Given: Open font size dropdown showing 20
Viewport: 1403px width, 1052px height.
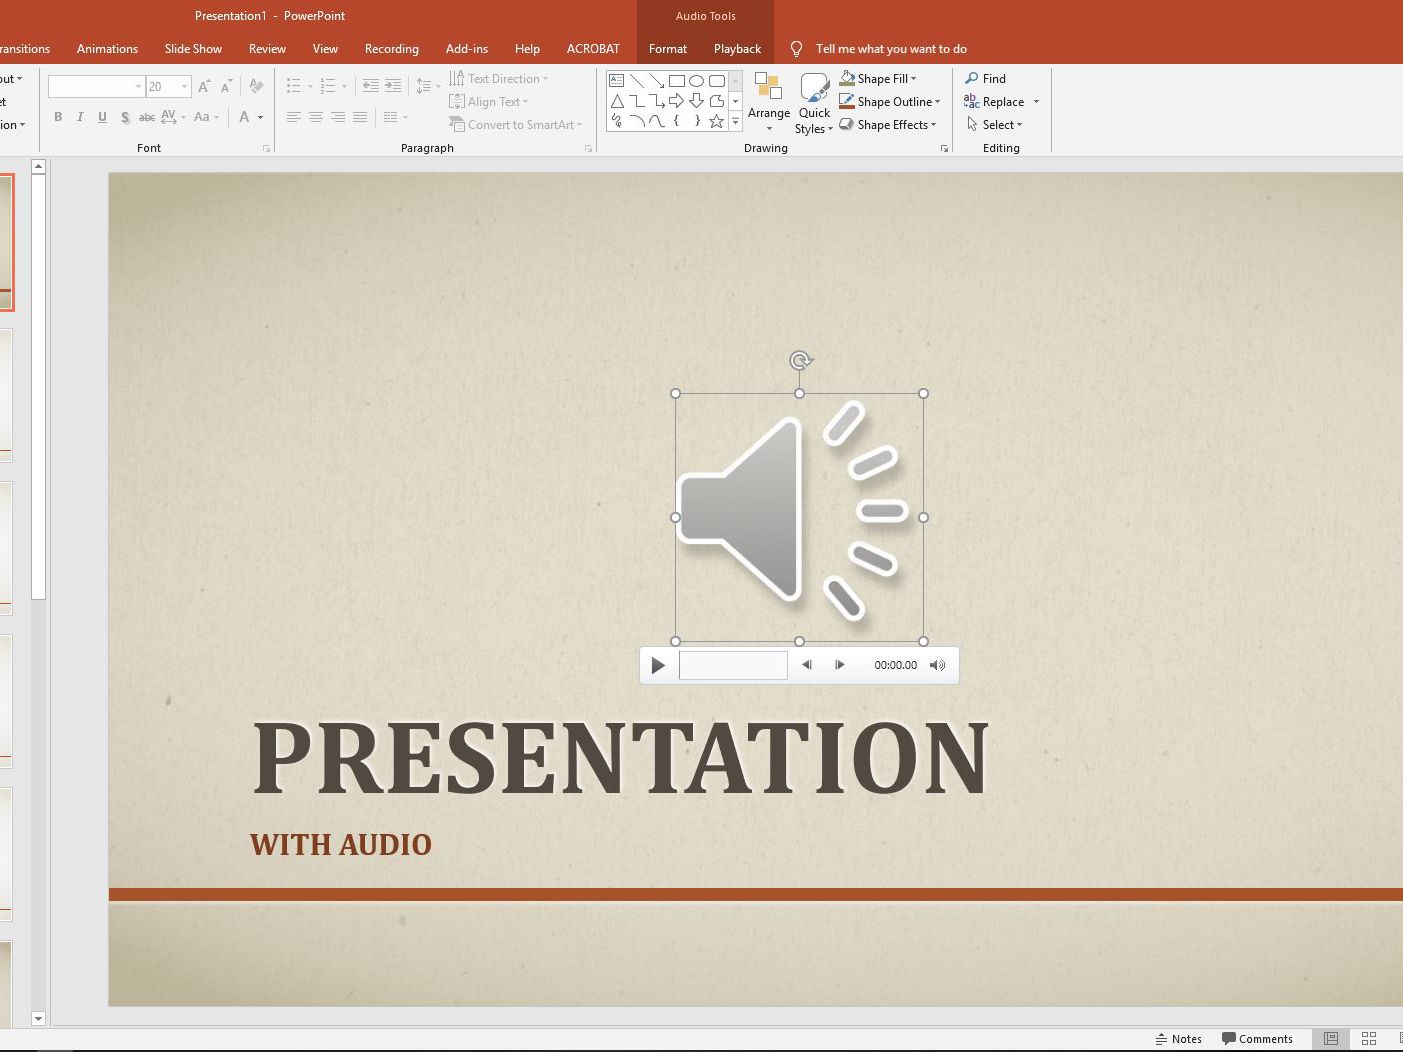Looking at the screenshot, I should tap(184, 87).
